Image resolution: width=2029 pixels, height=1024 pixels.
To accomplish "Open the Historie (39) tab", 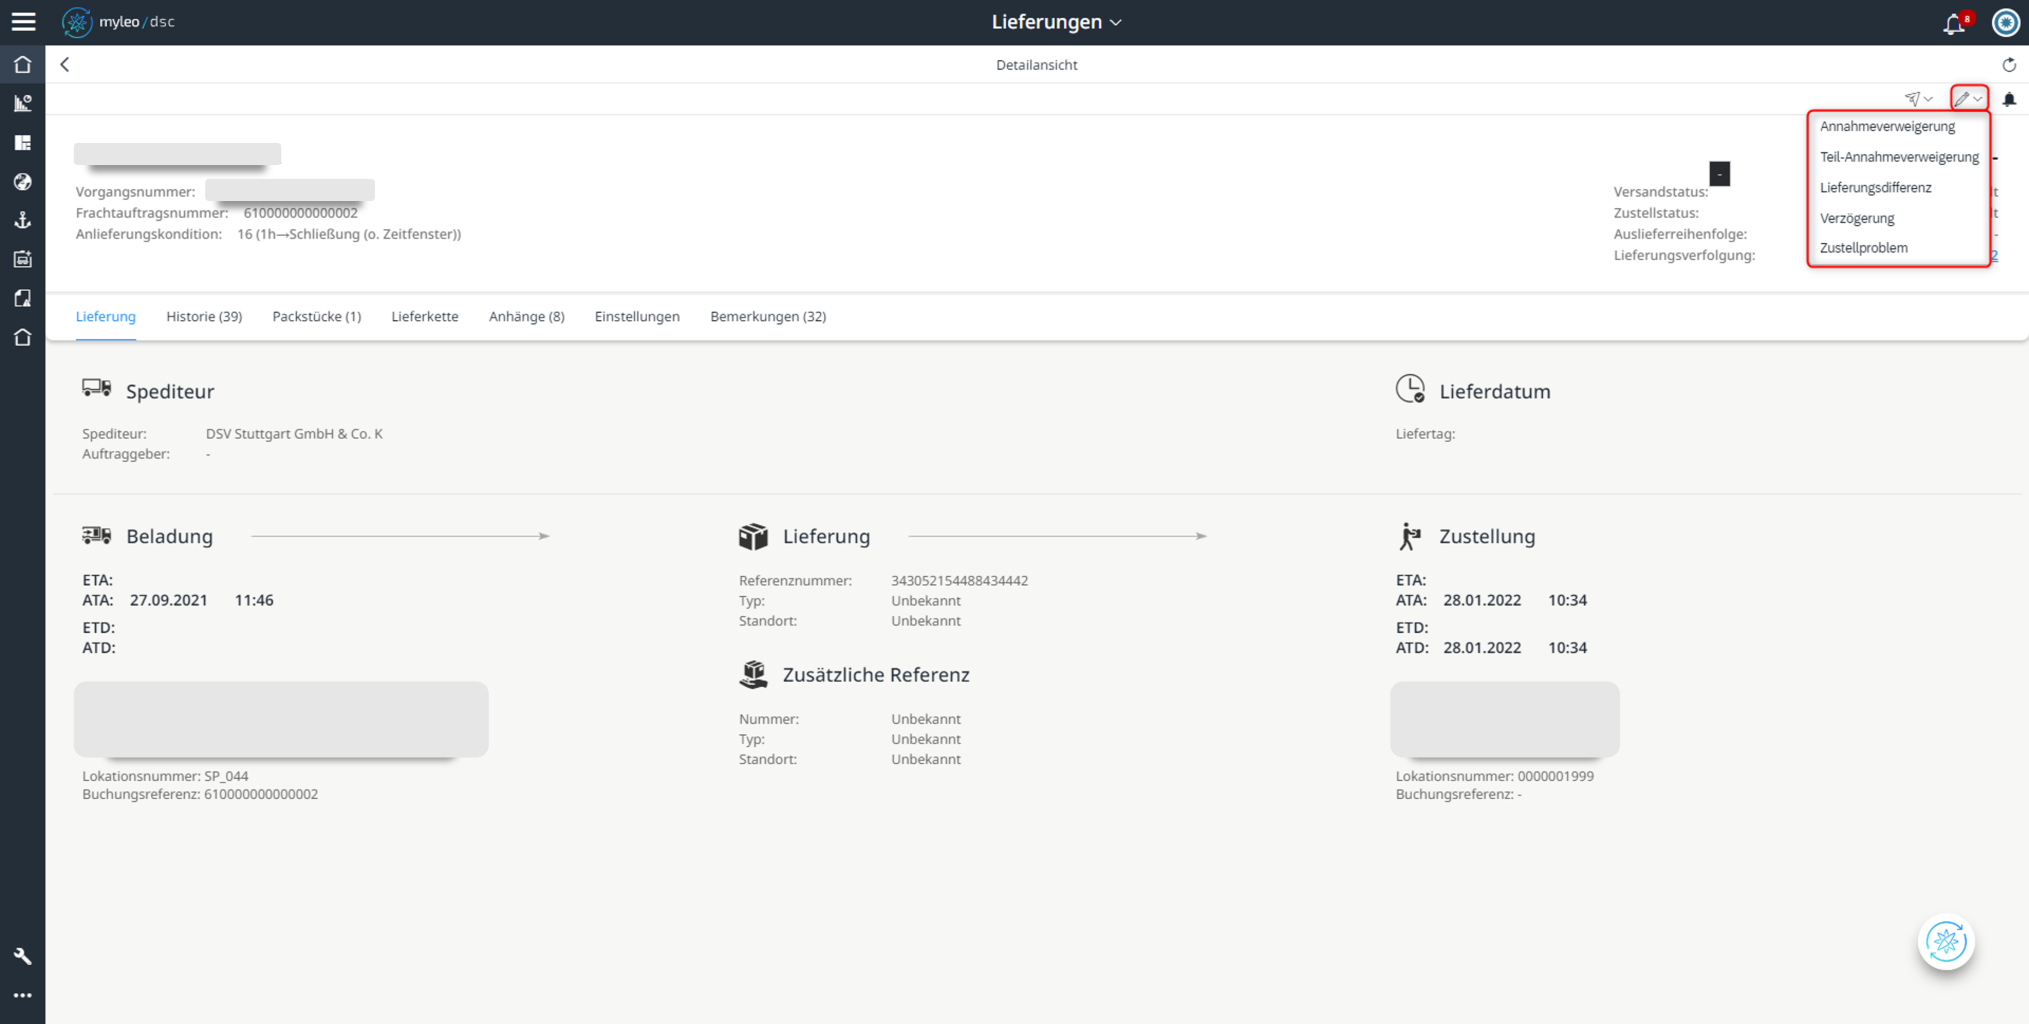I will (204, 317).
